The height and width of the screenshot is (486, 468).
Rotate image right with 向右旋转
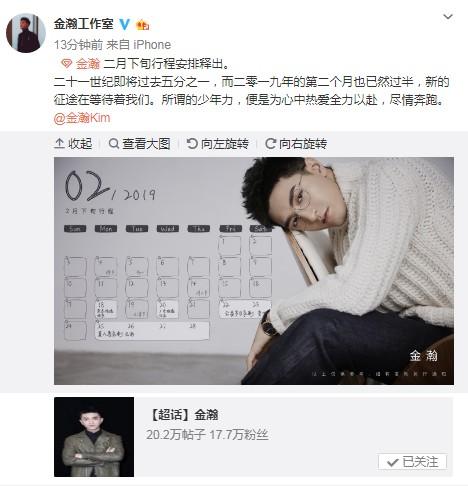point(296,144)
